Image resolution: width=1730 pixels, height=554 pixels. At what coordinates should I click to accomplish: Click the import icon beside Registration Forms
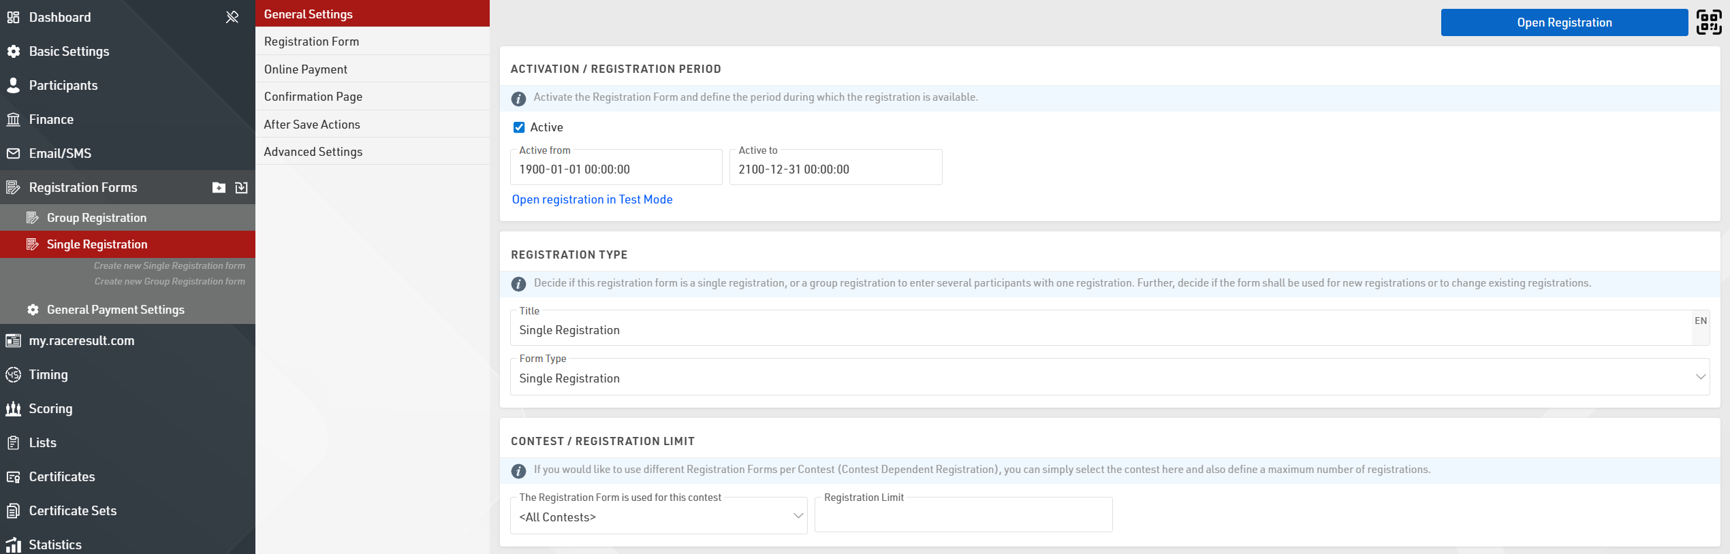click(x=241, y=187)
